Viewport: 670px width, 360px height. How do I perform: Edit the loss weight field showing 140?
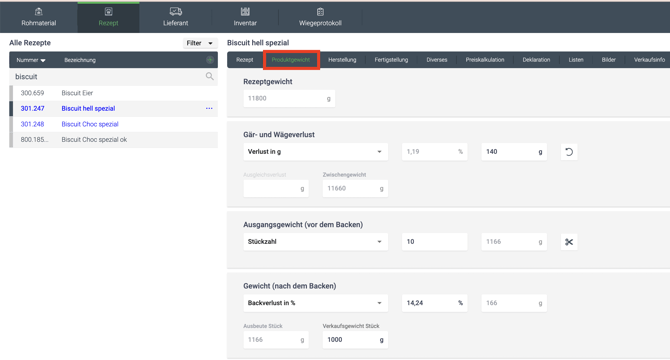[514, 152]
